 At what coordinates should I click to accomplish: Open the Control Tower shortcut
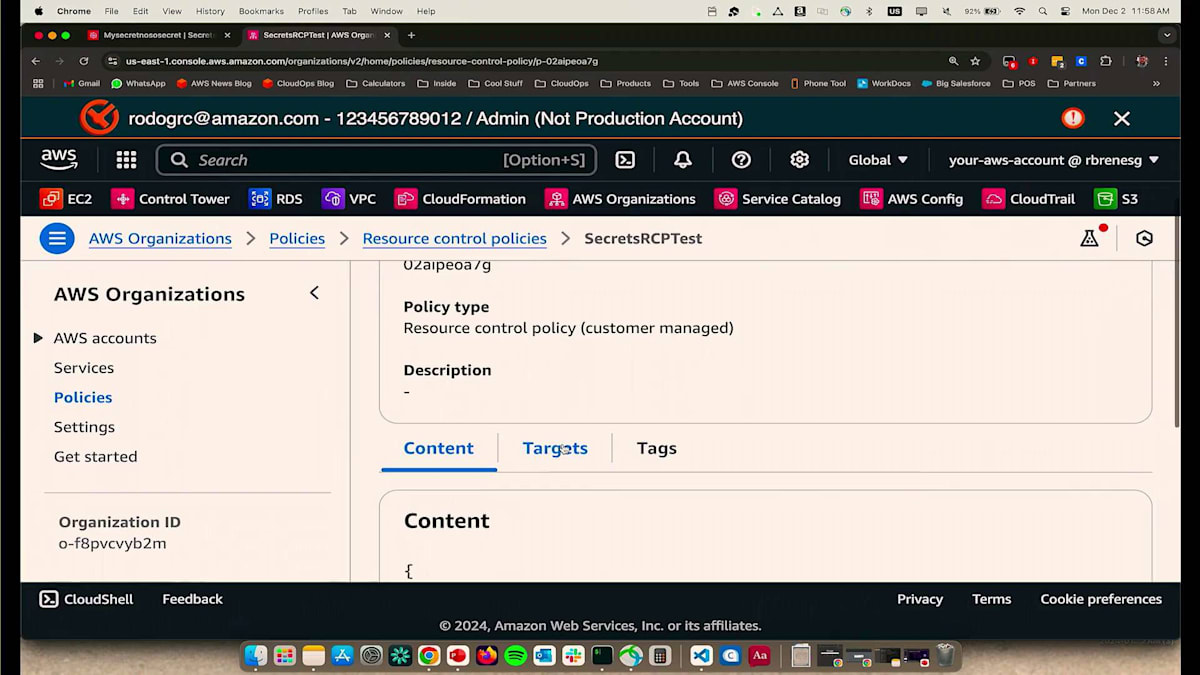pyautogui.click(x=170, y=199)
